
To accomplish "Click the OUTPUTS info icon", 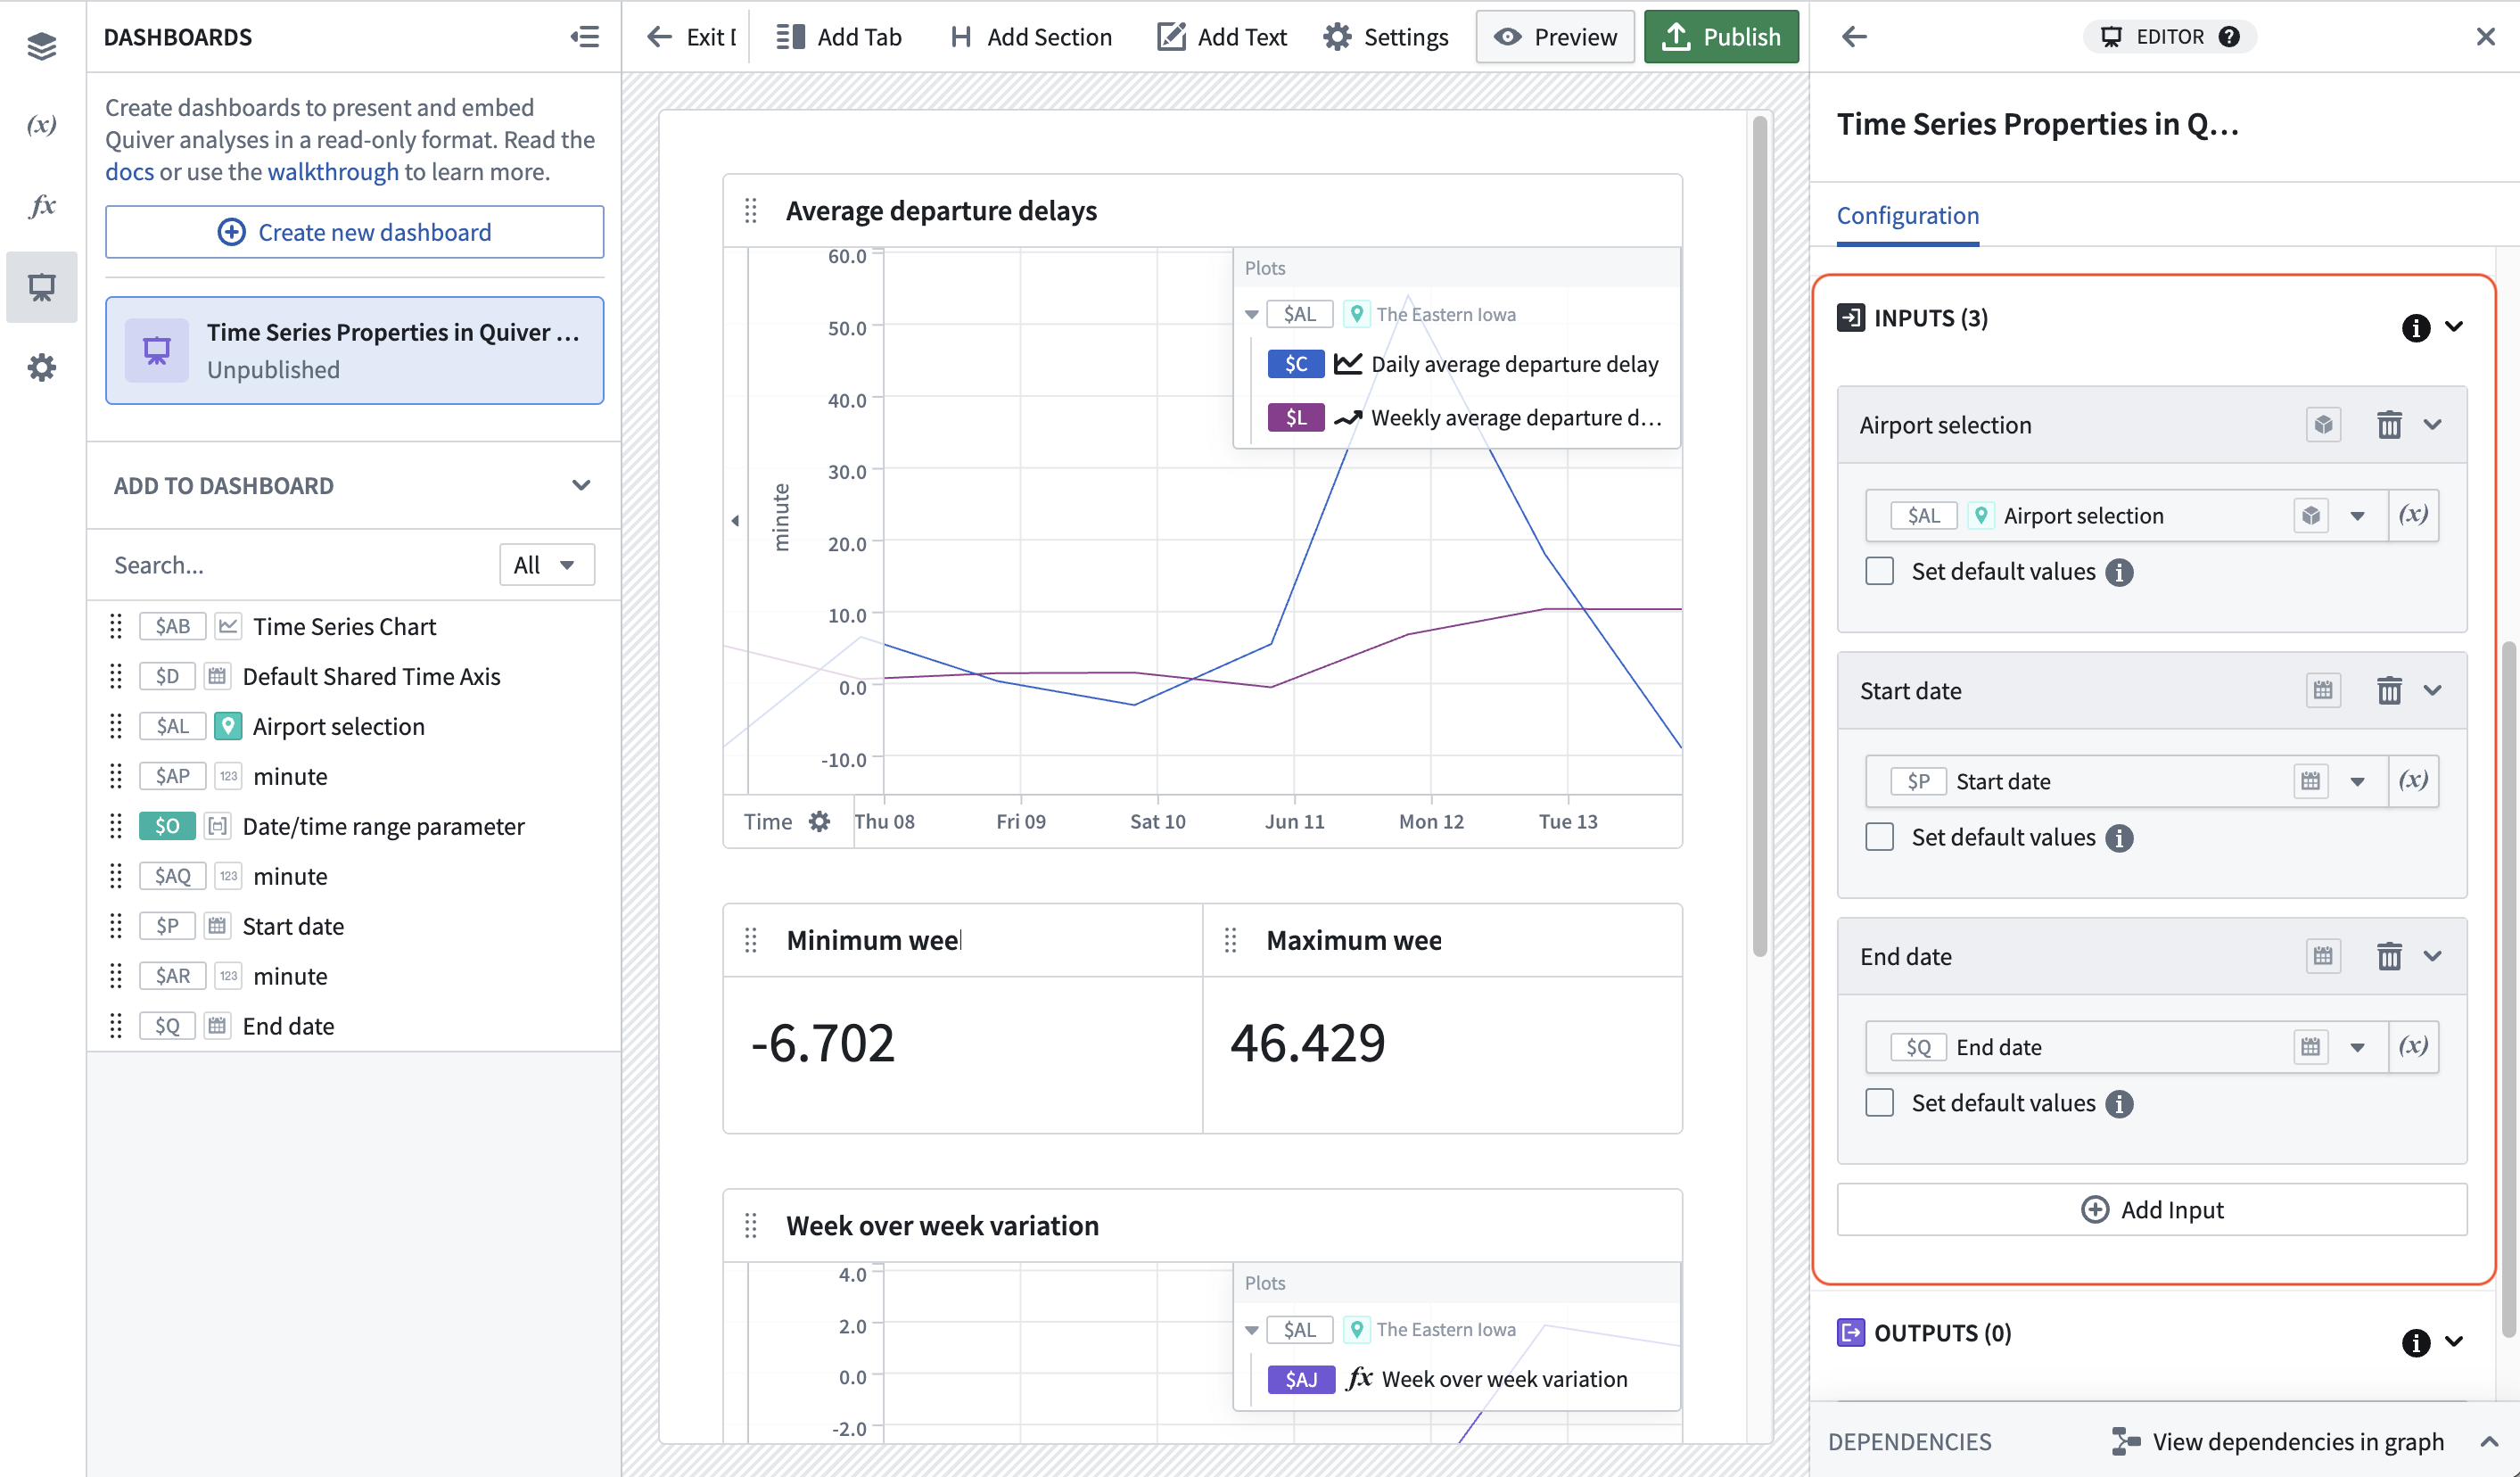I will (2415, 1342).
